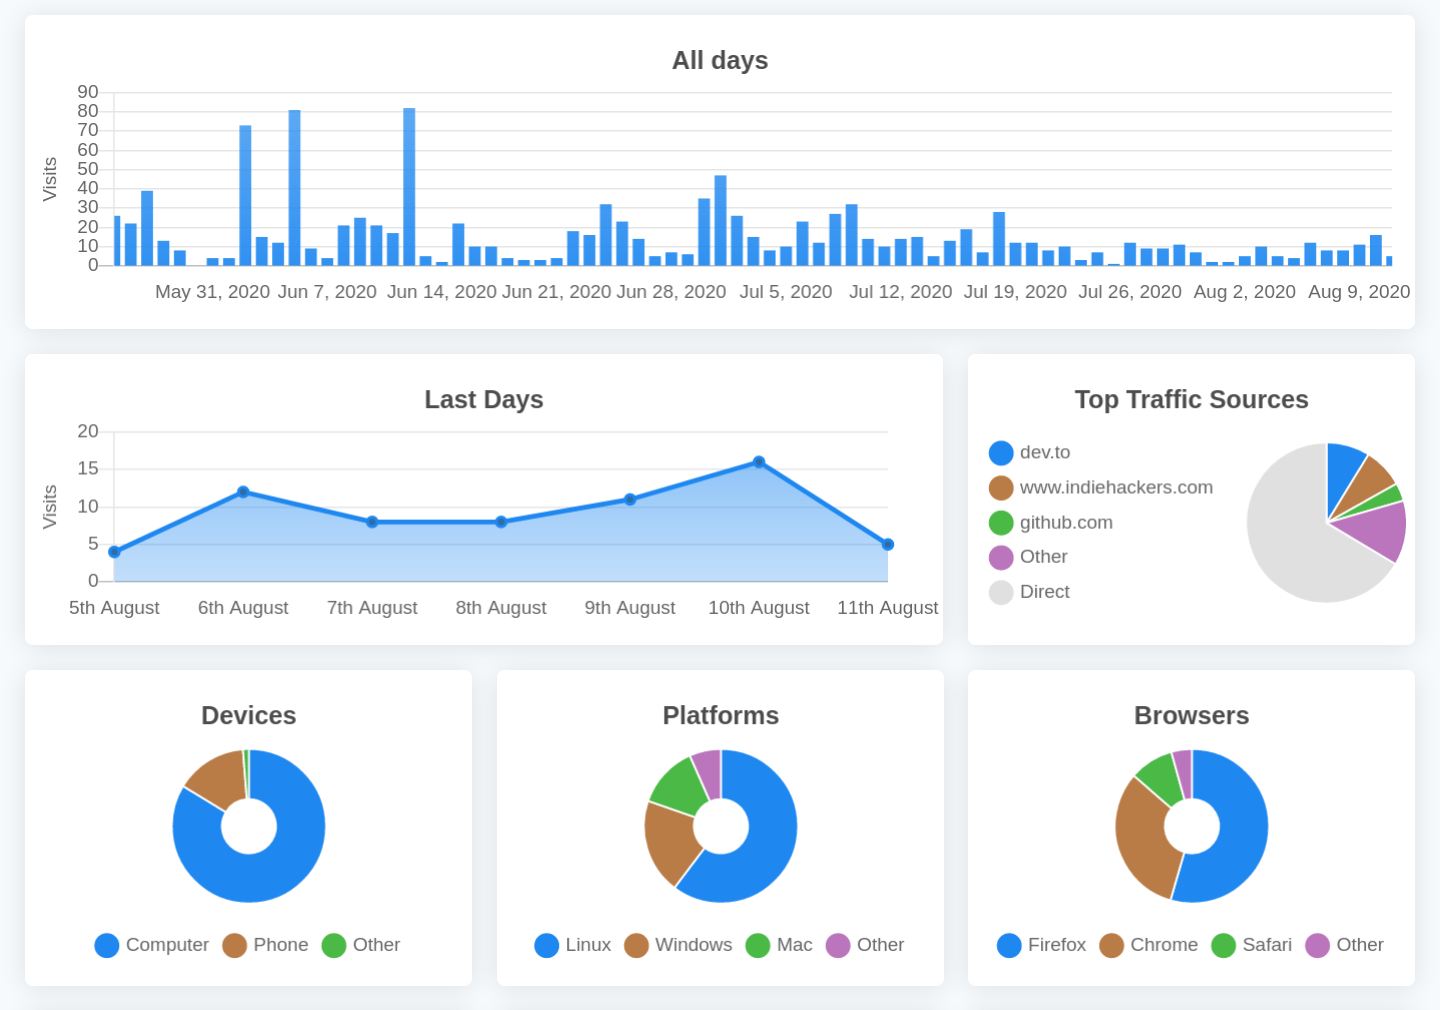Toggle the Safari legend swatch
Viewport: 1440px width, 1010px height.
1223,945
